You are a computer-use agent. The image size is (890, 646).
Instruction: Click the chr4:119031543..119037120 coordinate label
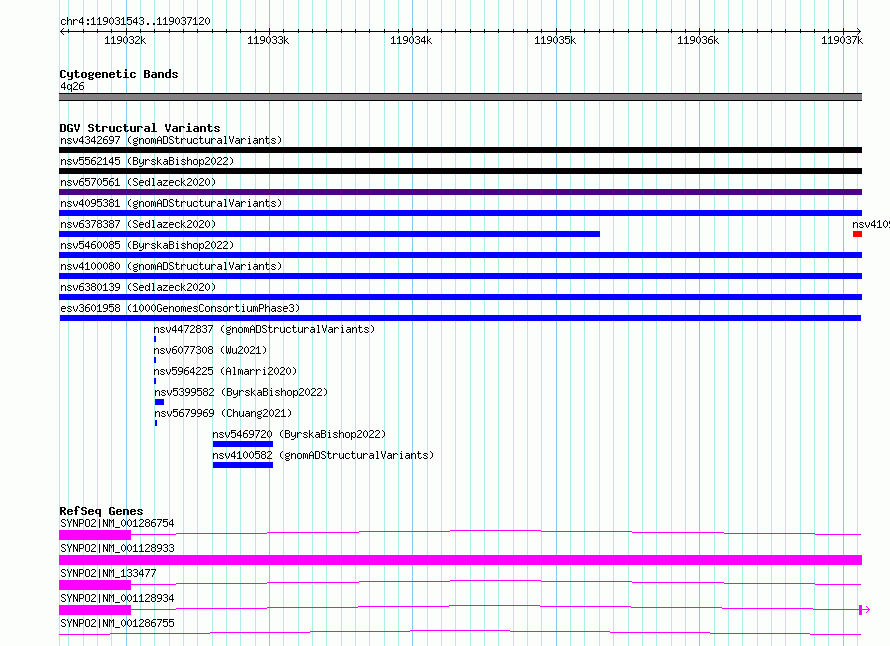tap(135, 22)
